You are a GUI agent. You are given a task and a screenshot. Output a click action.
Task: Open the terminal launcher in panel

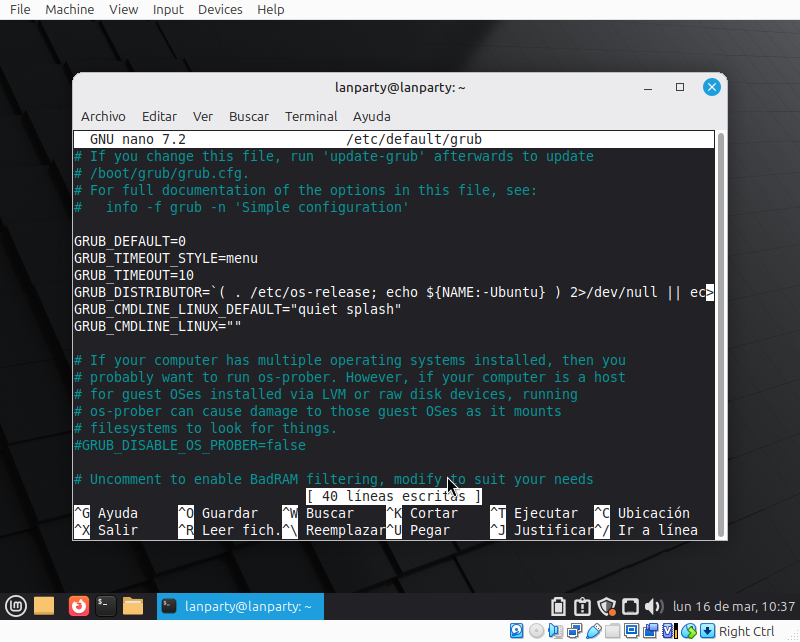pos(105,605)
